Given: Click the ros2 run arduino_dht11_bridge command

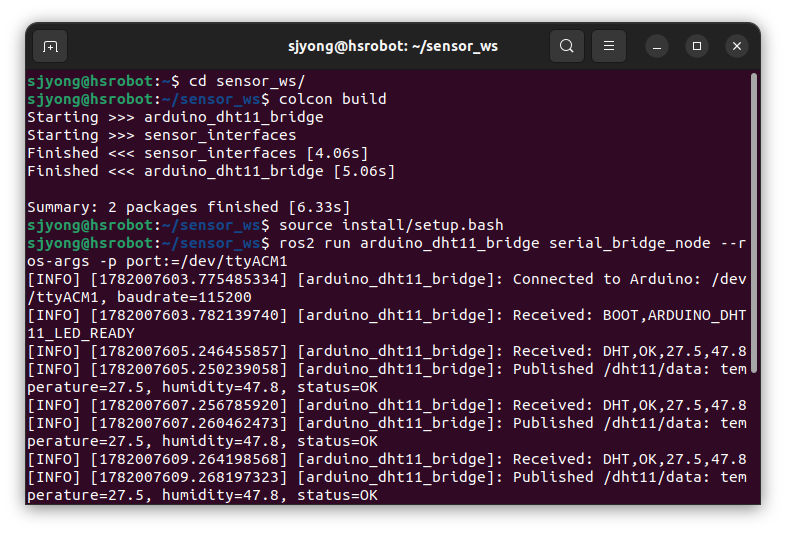Looking at the screenshot, I should (386, 252).
